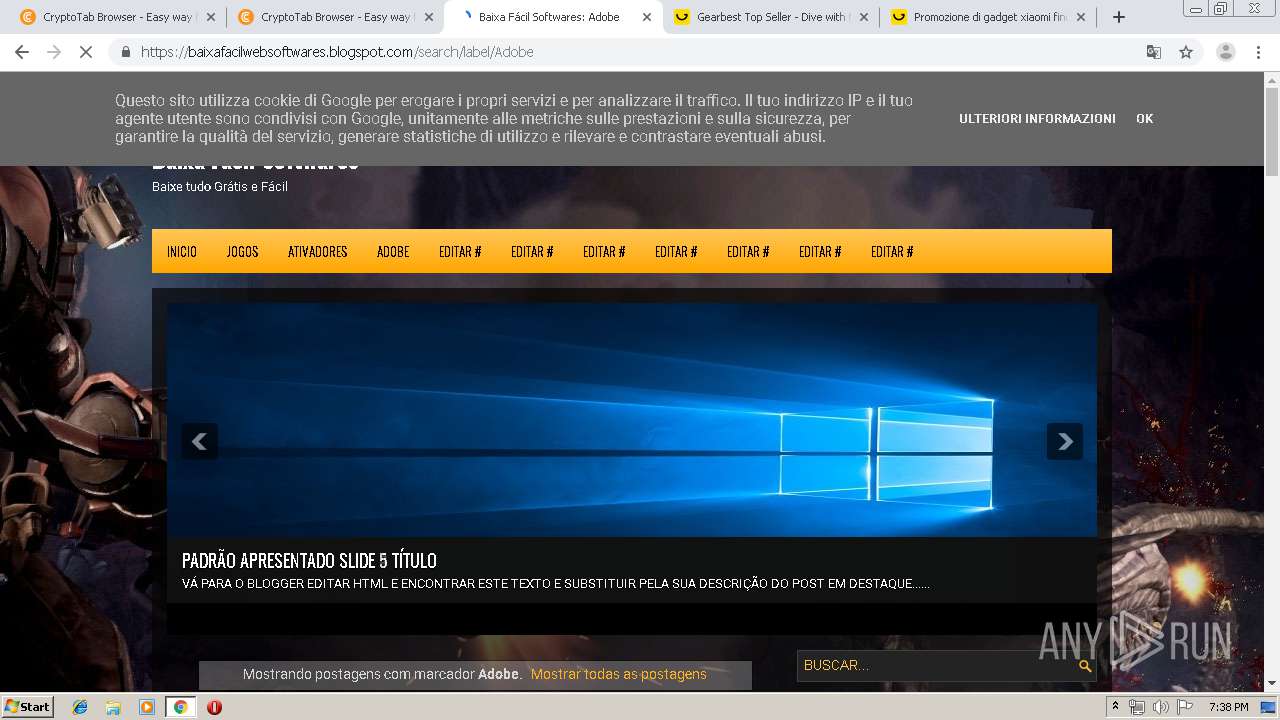
Task: Click Mostrar todas as postagens link
Action: [x=618, y=674]
